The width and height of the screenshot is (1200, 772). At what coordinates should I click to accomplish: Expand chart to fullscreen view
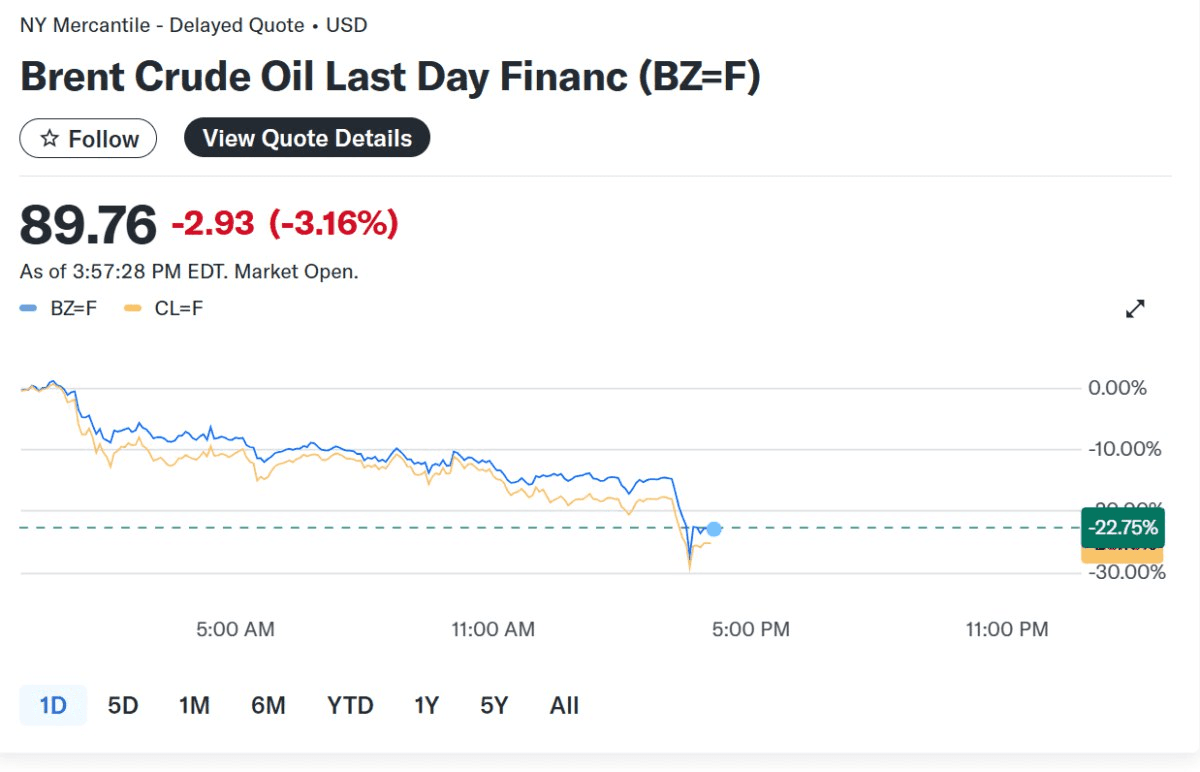coord(1135,309)
